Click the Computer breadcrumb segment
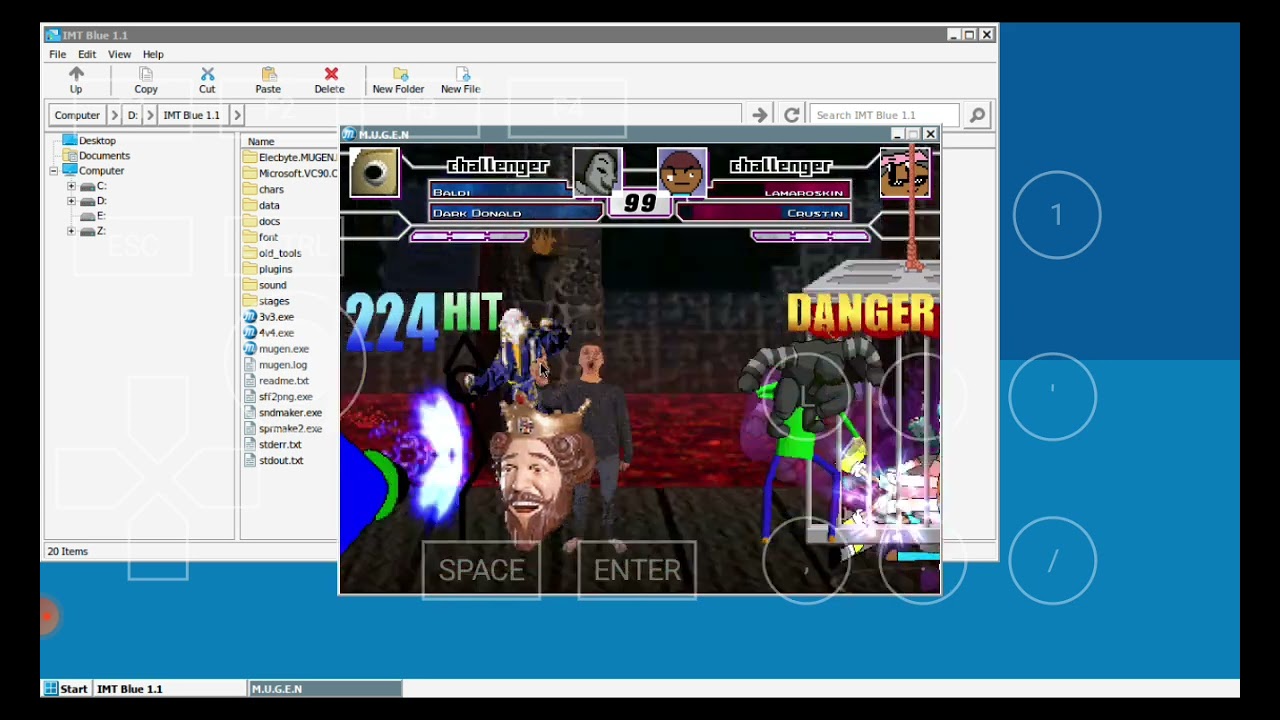 pyautogui.click(x=77, y=115)
